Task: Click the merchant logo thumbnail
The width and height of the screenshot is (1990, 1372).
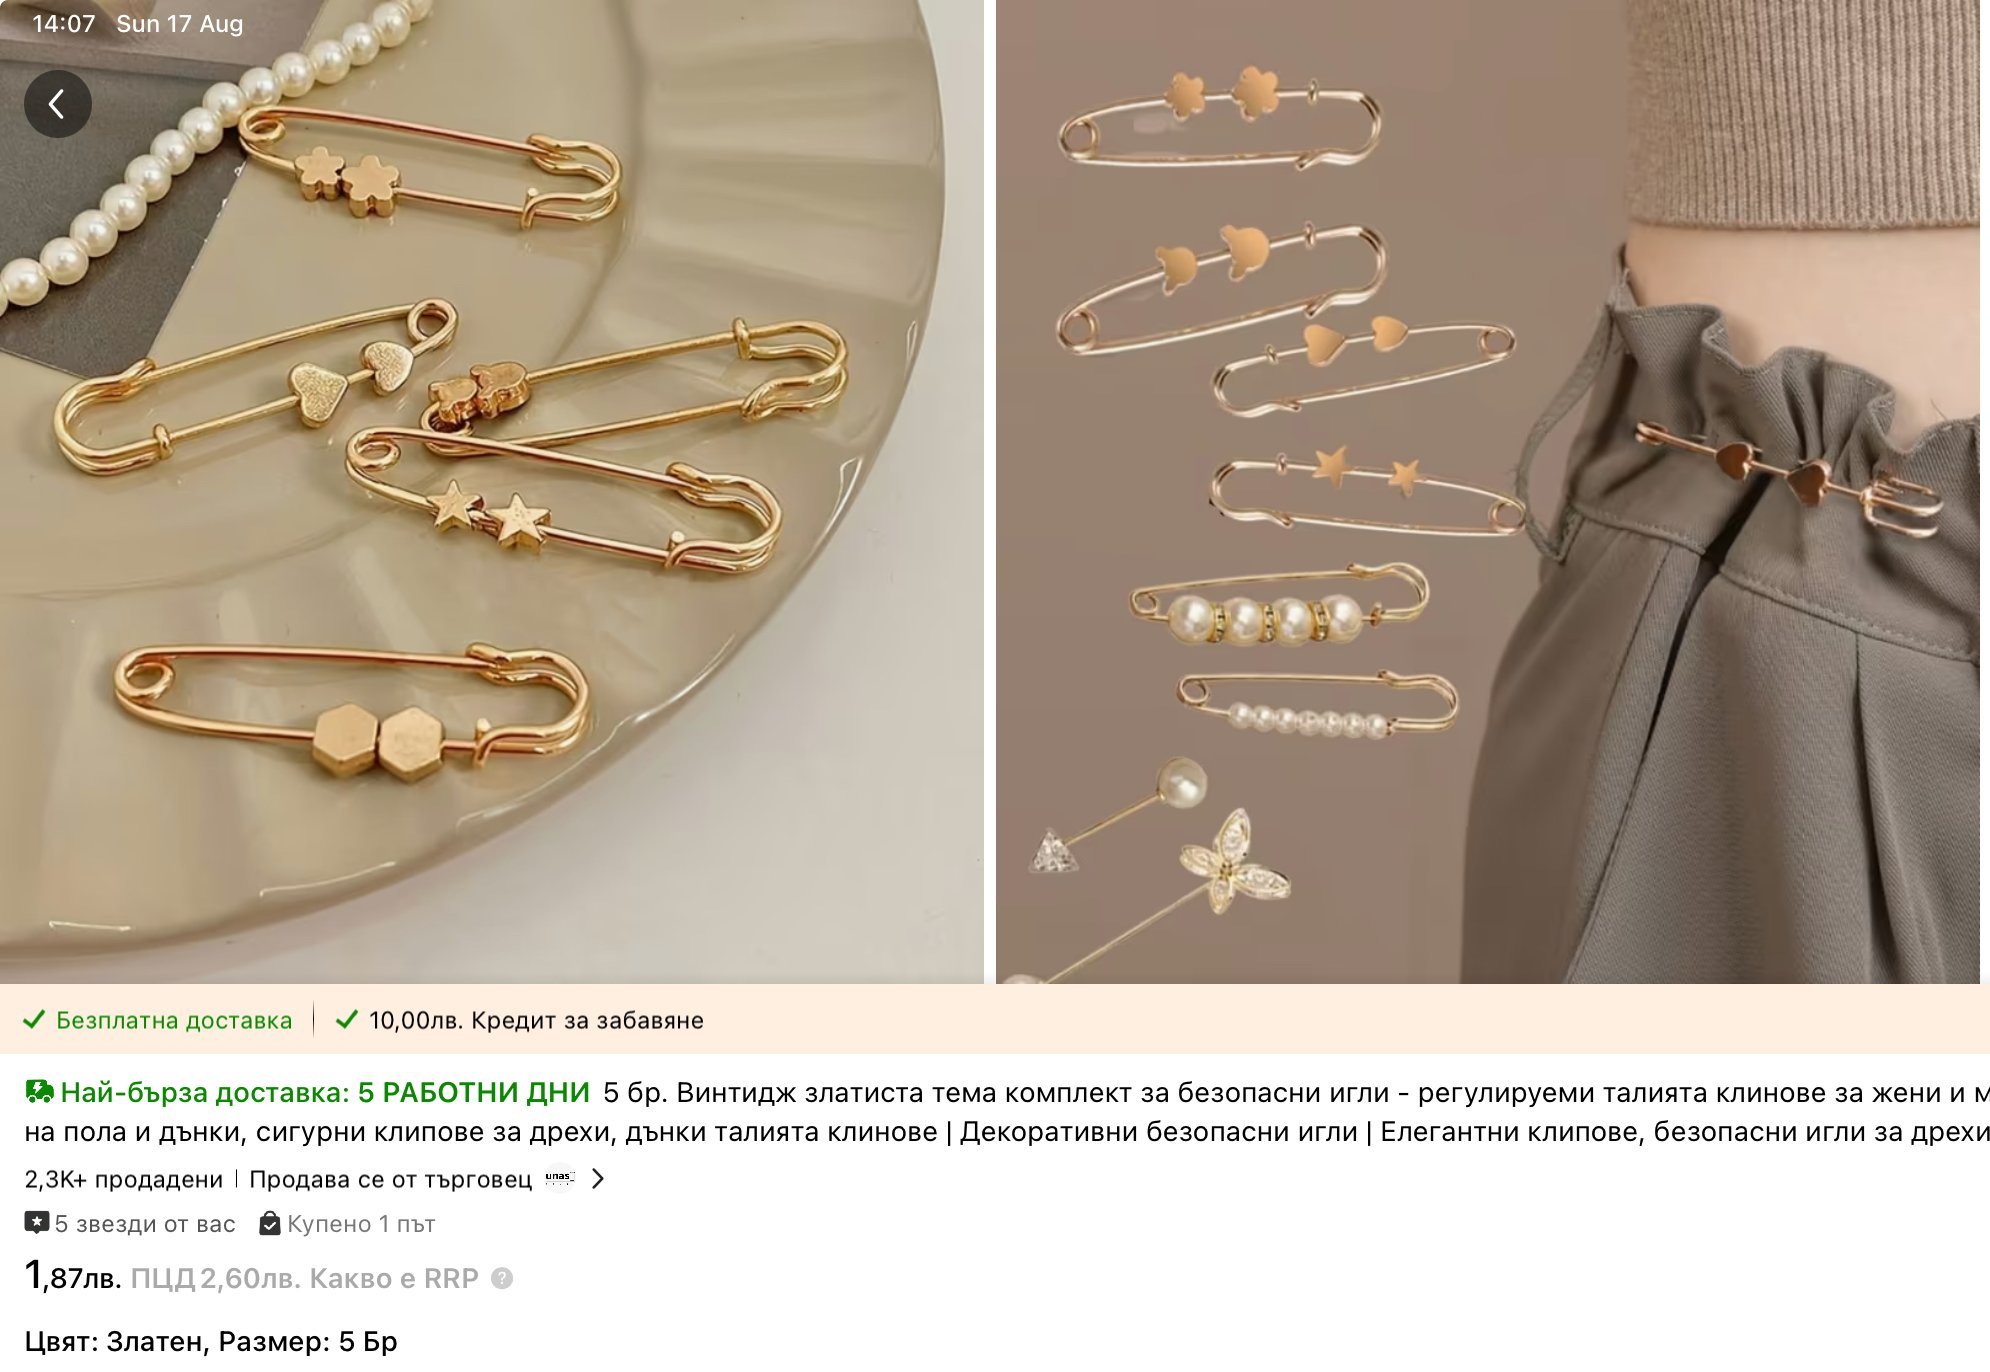Action: [x=561, y=1179]
